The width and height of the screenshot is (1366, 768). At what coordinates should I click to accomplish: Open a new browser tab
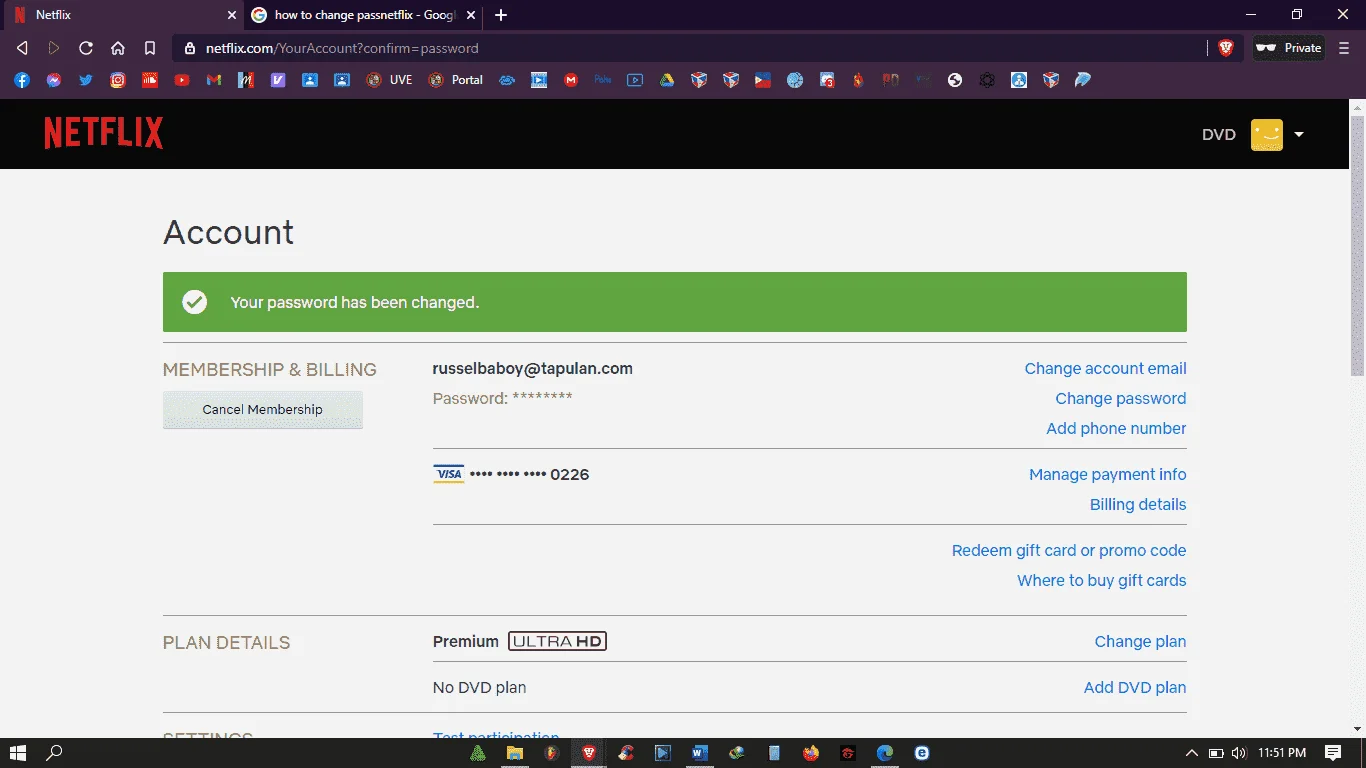501,15
